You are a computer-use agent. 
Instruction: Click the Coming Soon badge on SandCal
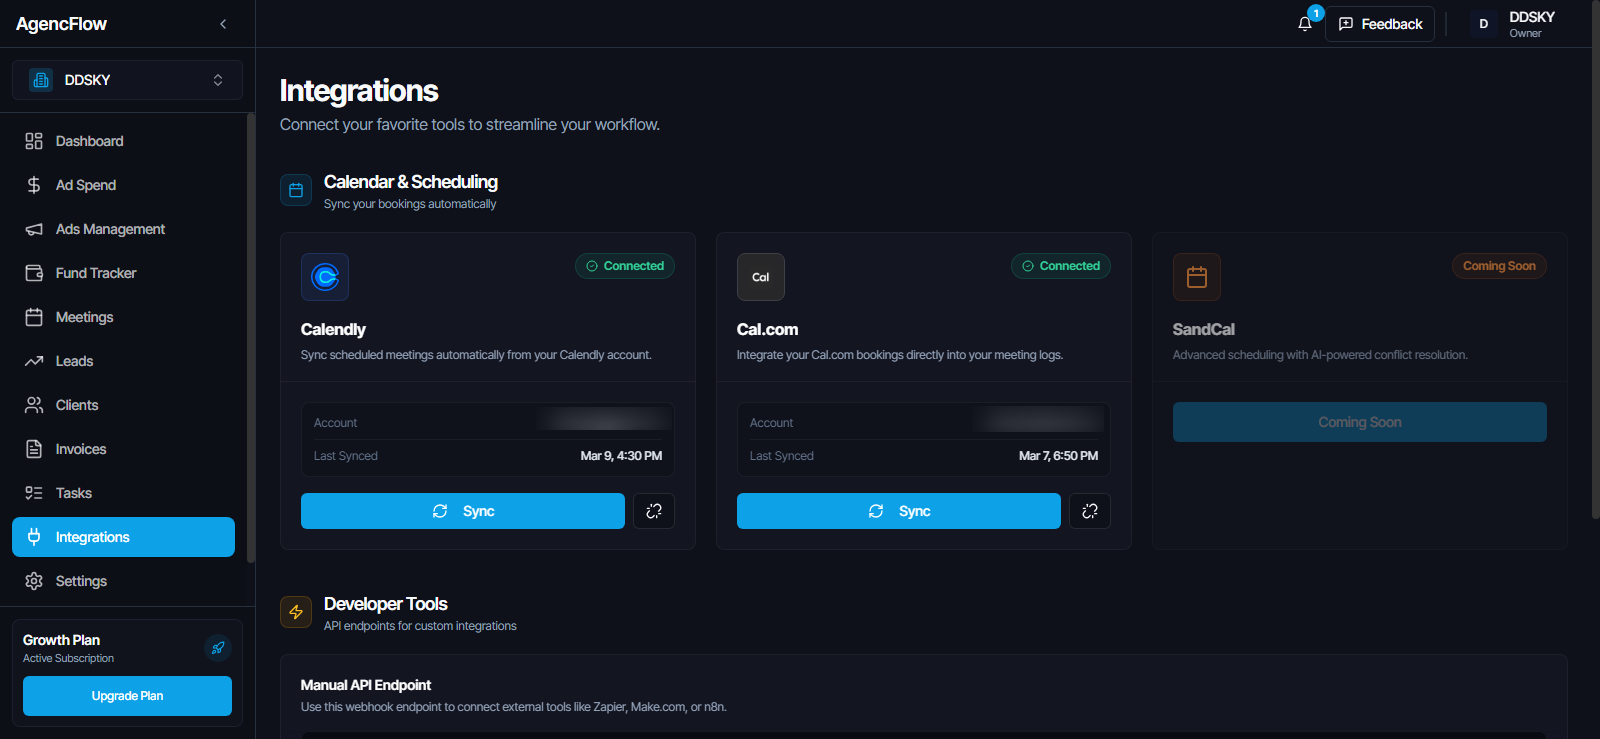[x=1499, y=266]
